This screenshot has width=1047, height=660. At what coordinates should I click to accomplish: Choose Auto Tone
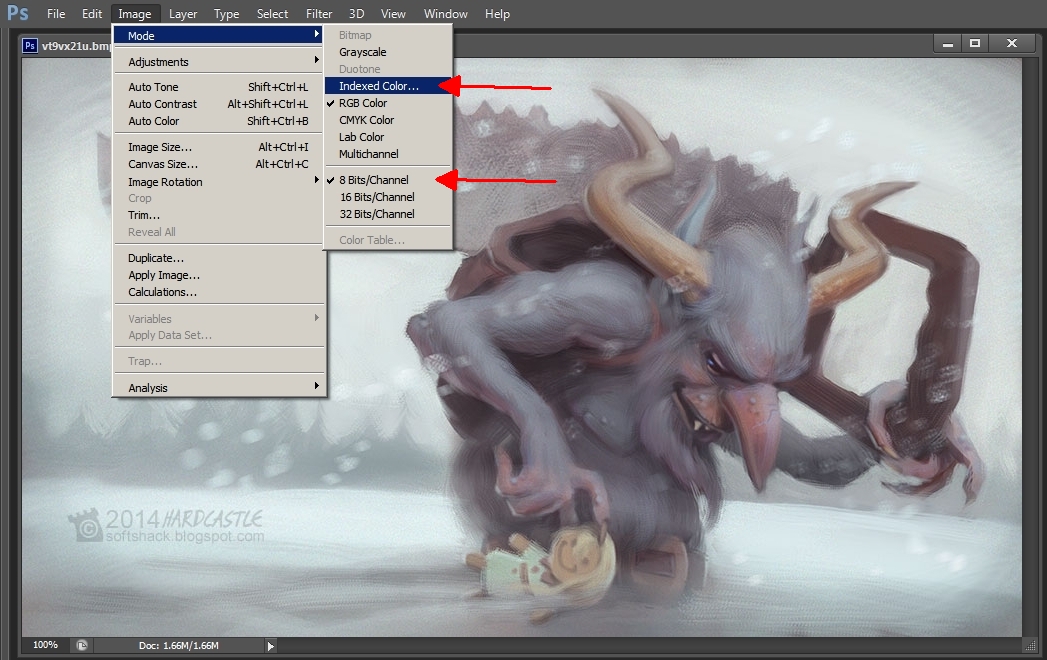click(218, 87)
